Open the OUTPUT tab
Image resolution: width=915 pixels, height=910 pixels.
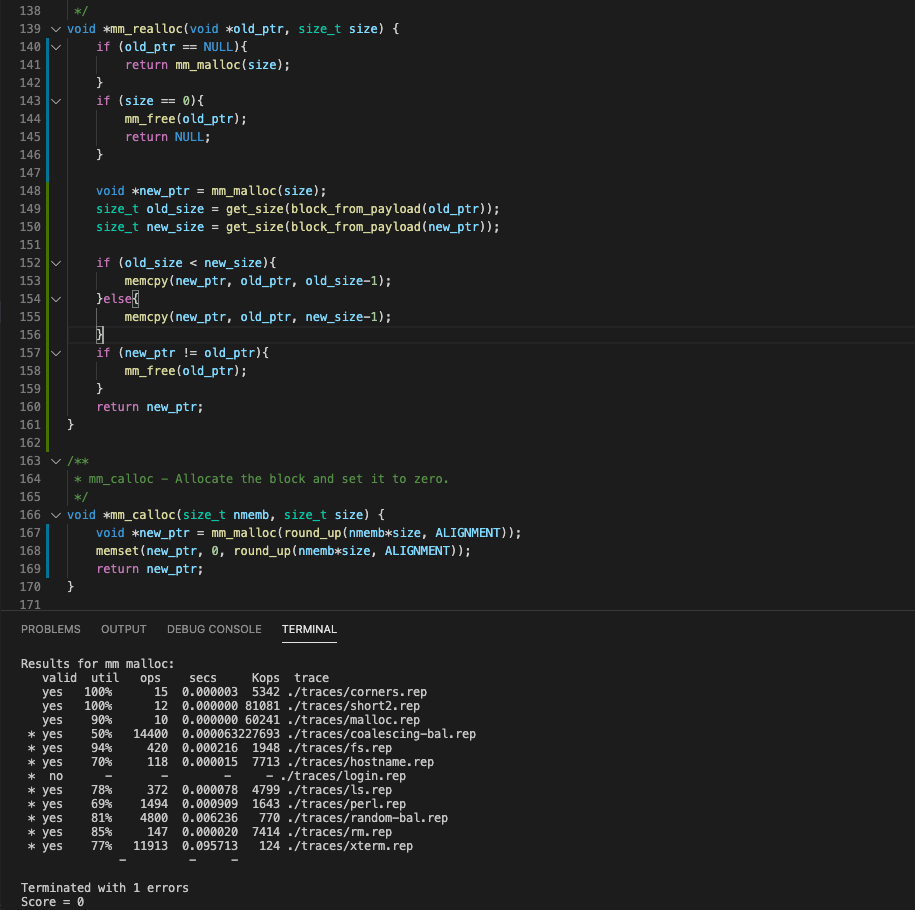click(x=123, y=629)
